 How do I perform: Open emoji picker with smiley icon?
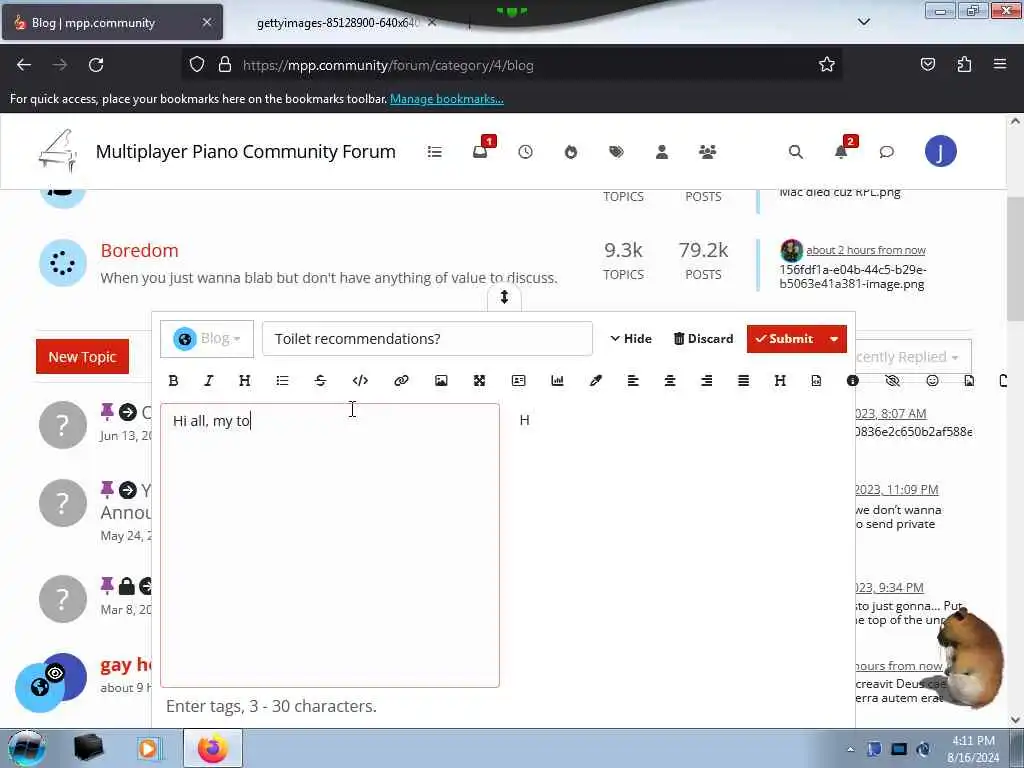point(932,381)
